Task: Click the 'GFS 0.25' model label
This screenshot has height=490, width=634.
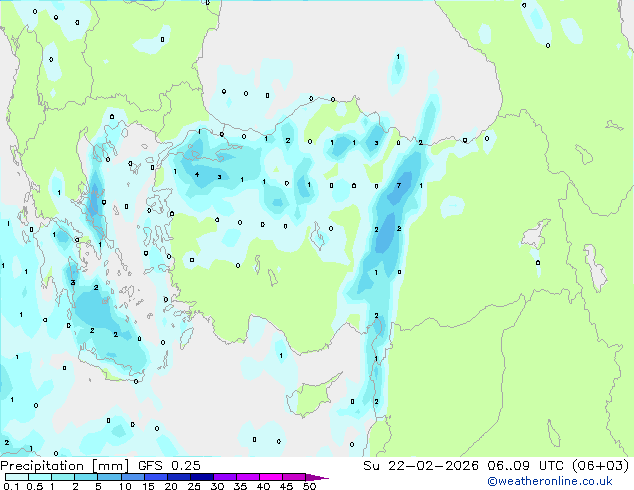Action: click(169, 466)
